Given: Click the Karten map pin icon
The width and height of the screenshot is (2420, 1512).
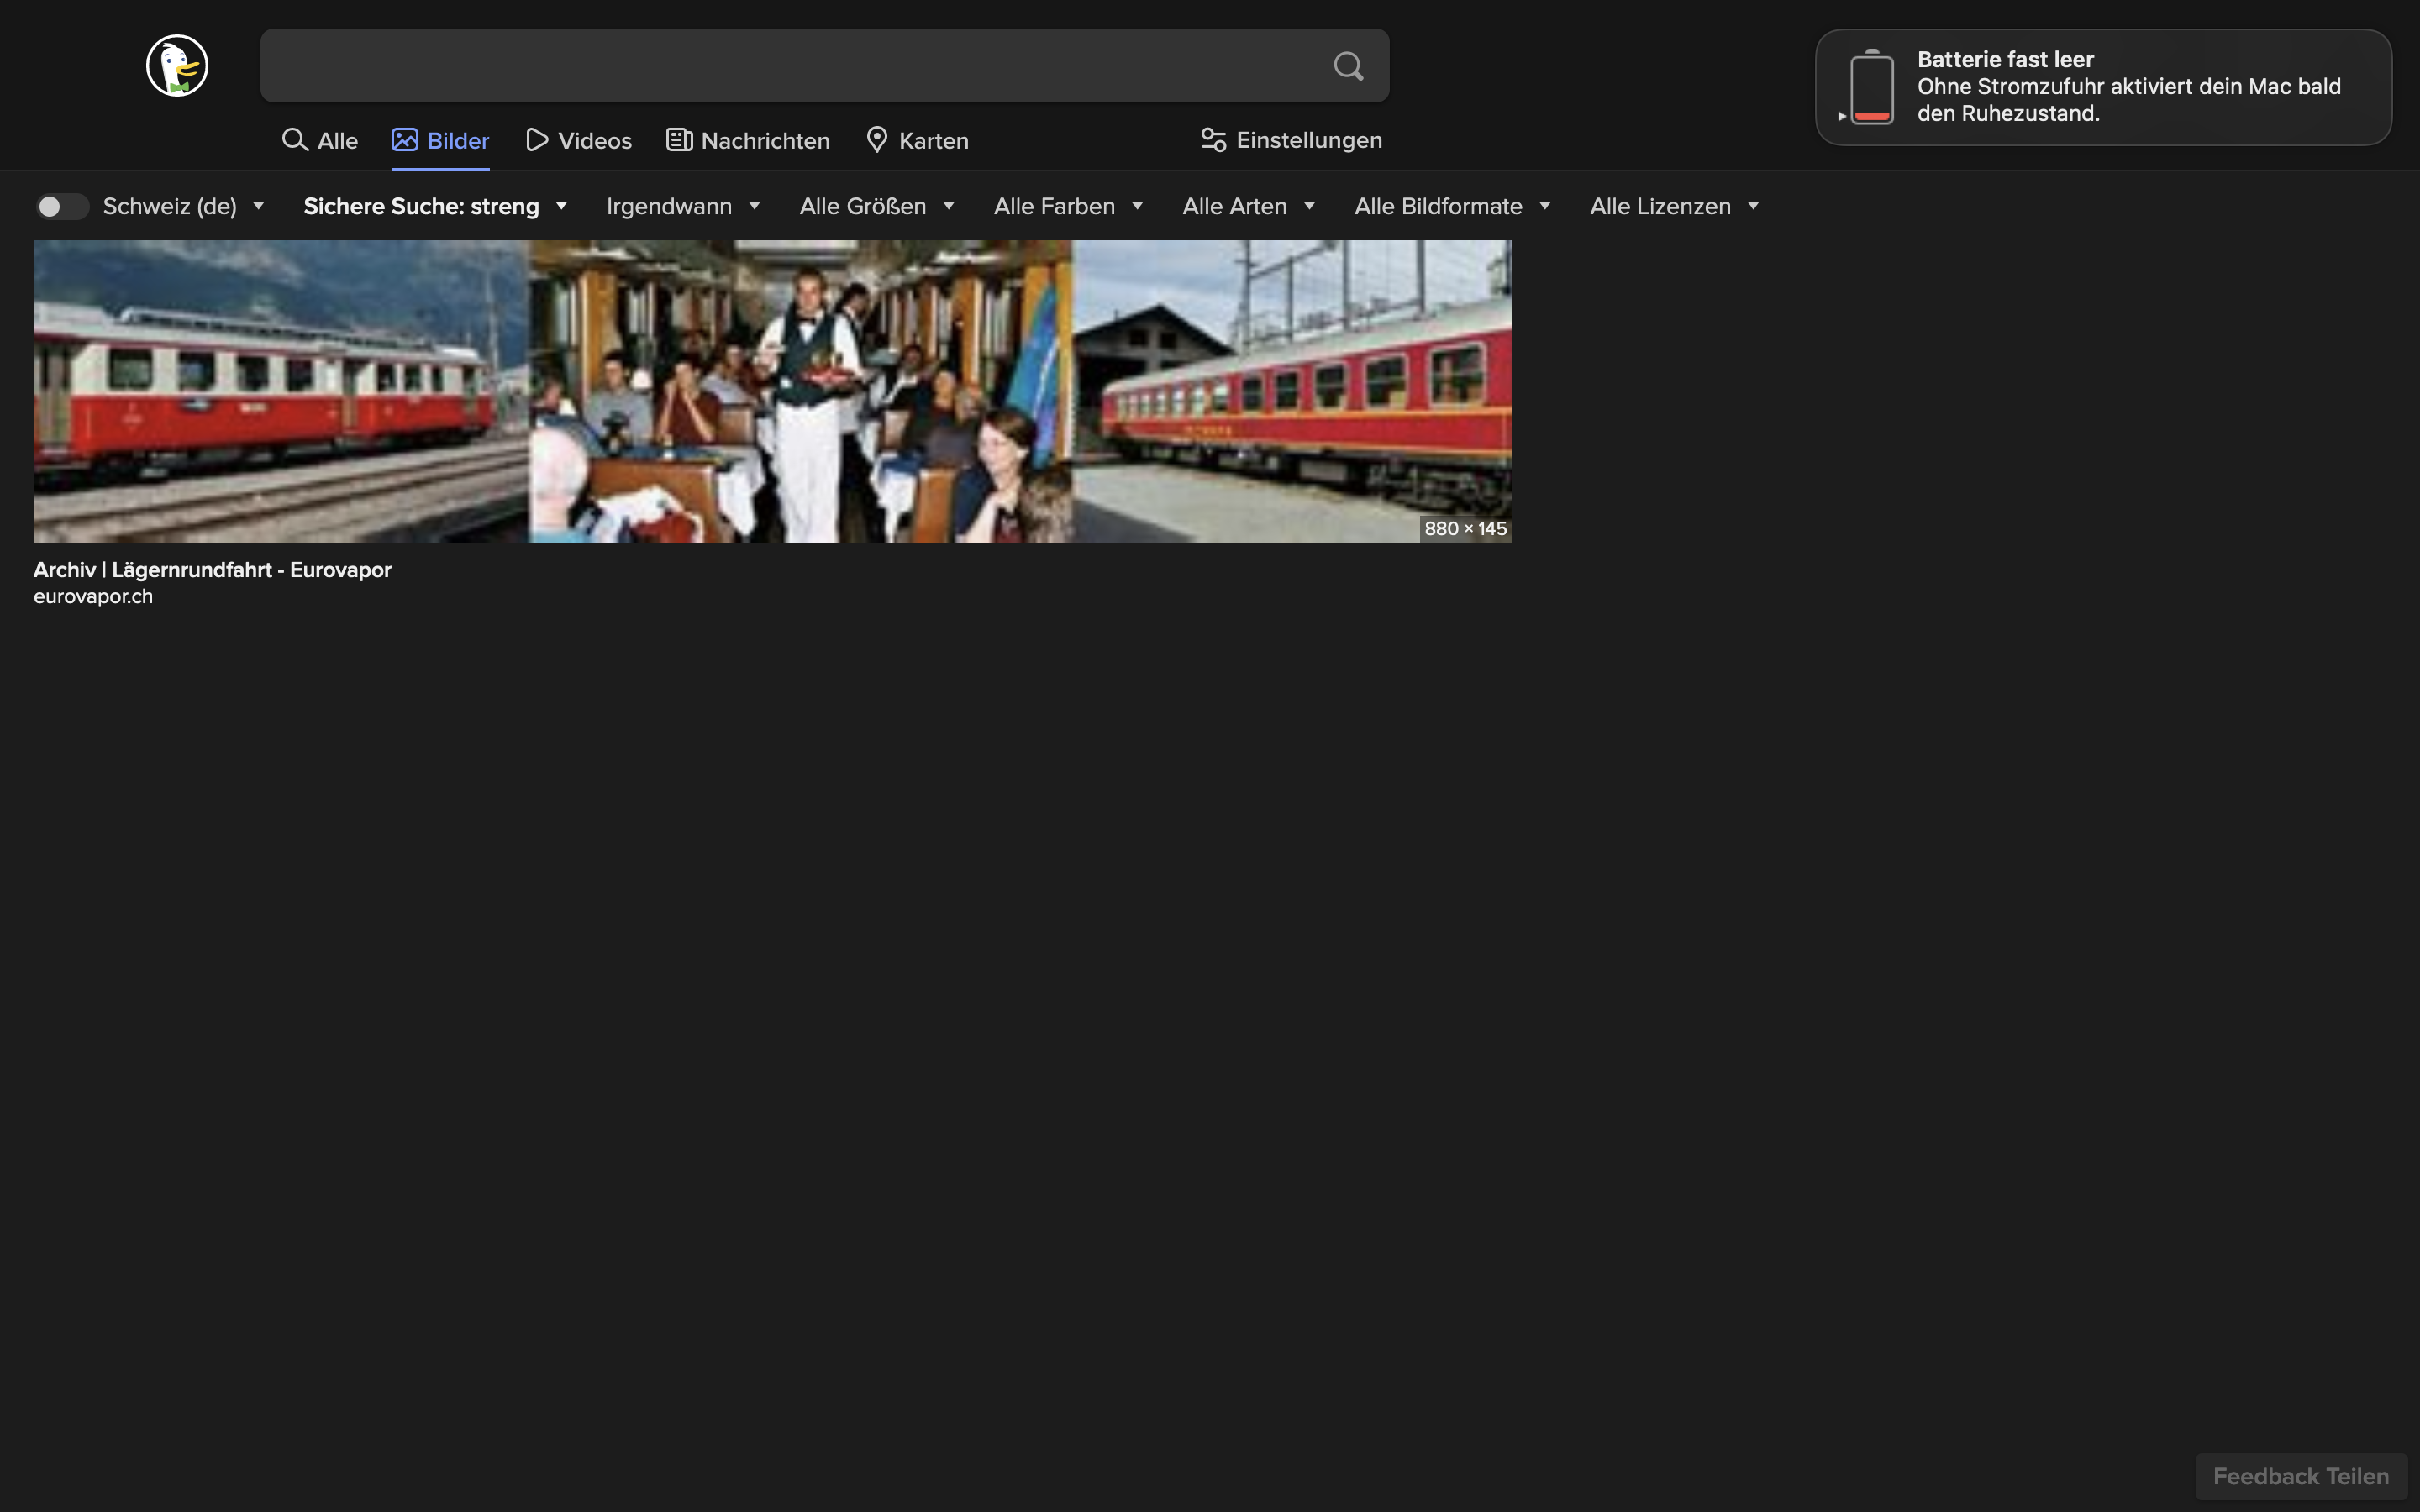Looking at the screenshot, I should (877, 140).
